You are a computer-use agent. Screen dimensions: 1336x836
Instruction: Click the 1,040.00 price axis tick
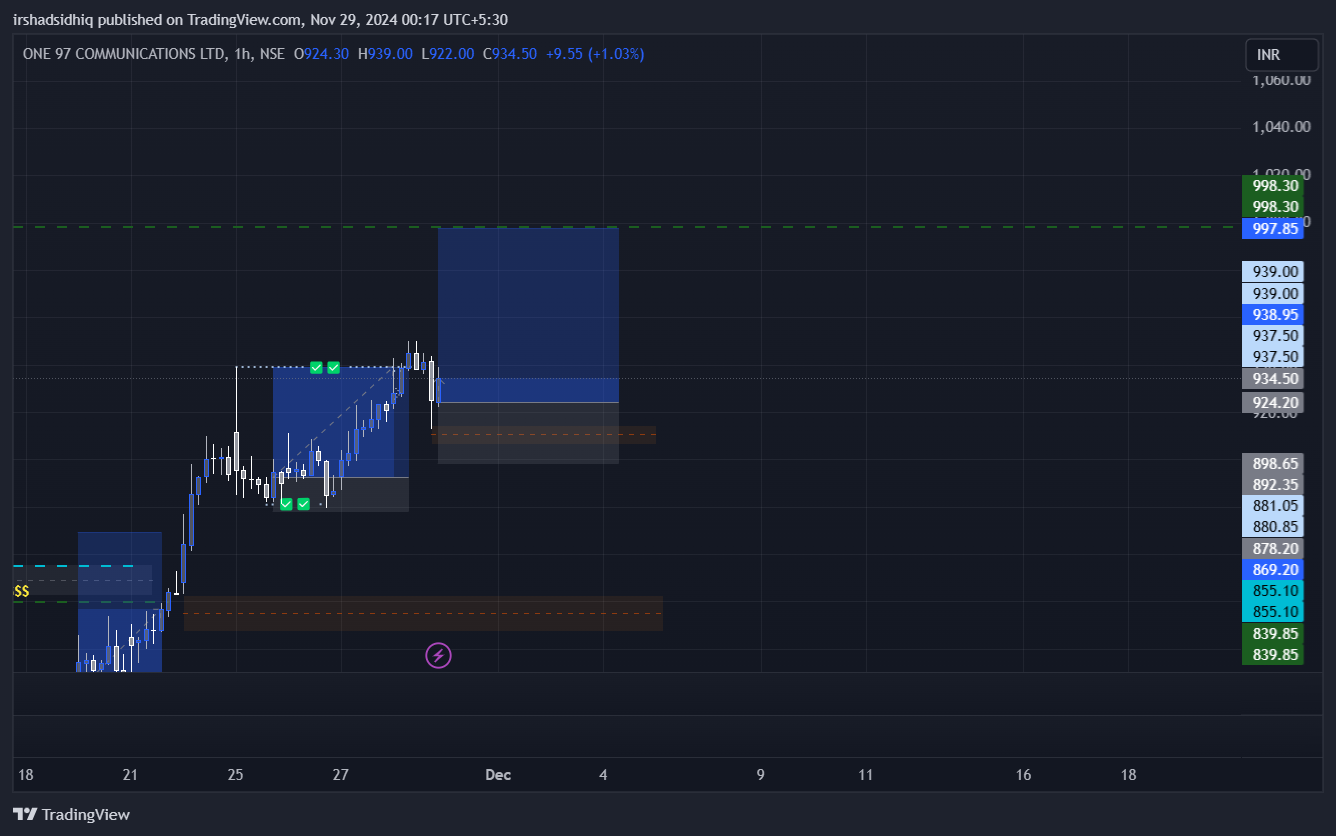[x=1281, y=126]
